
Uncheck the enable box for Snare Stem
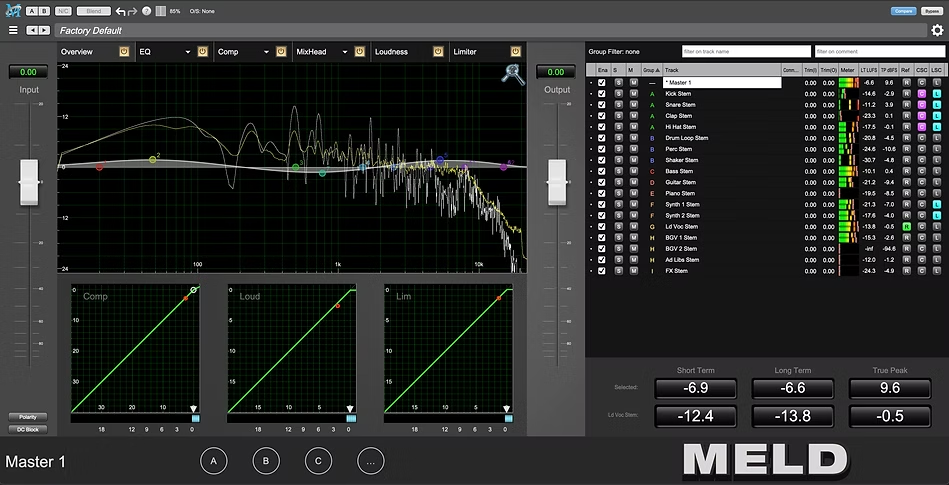tap(602, 104)
